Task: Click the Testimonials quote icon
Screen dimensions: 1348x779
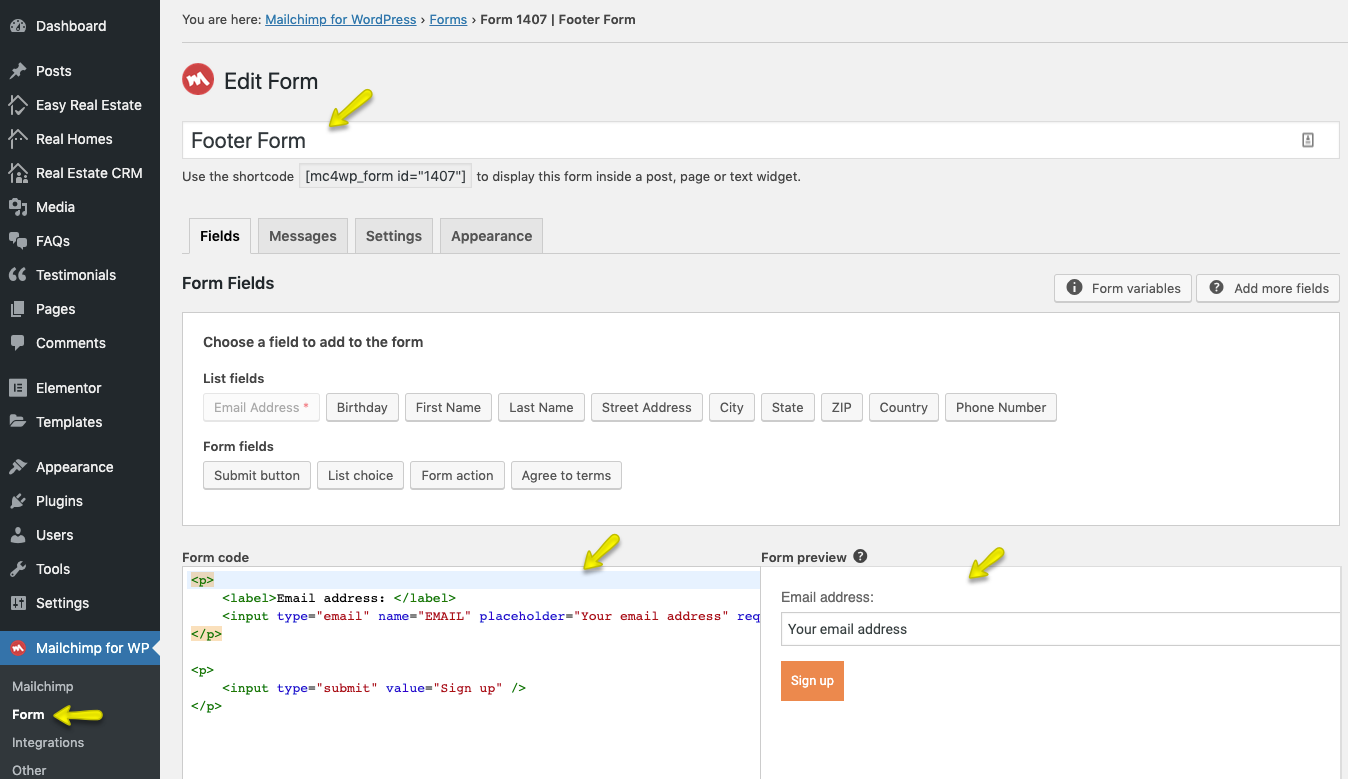Action: coord(18,275)
